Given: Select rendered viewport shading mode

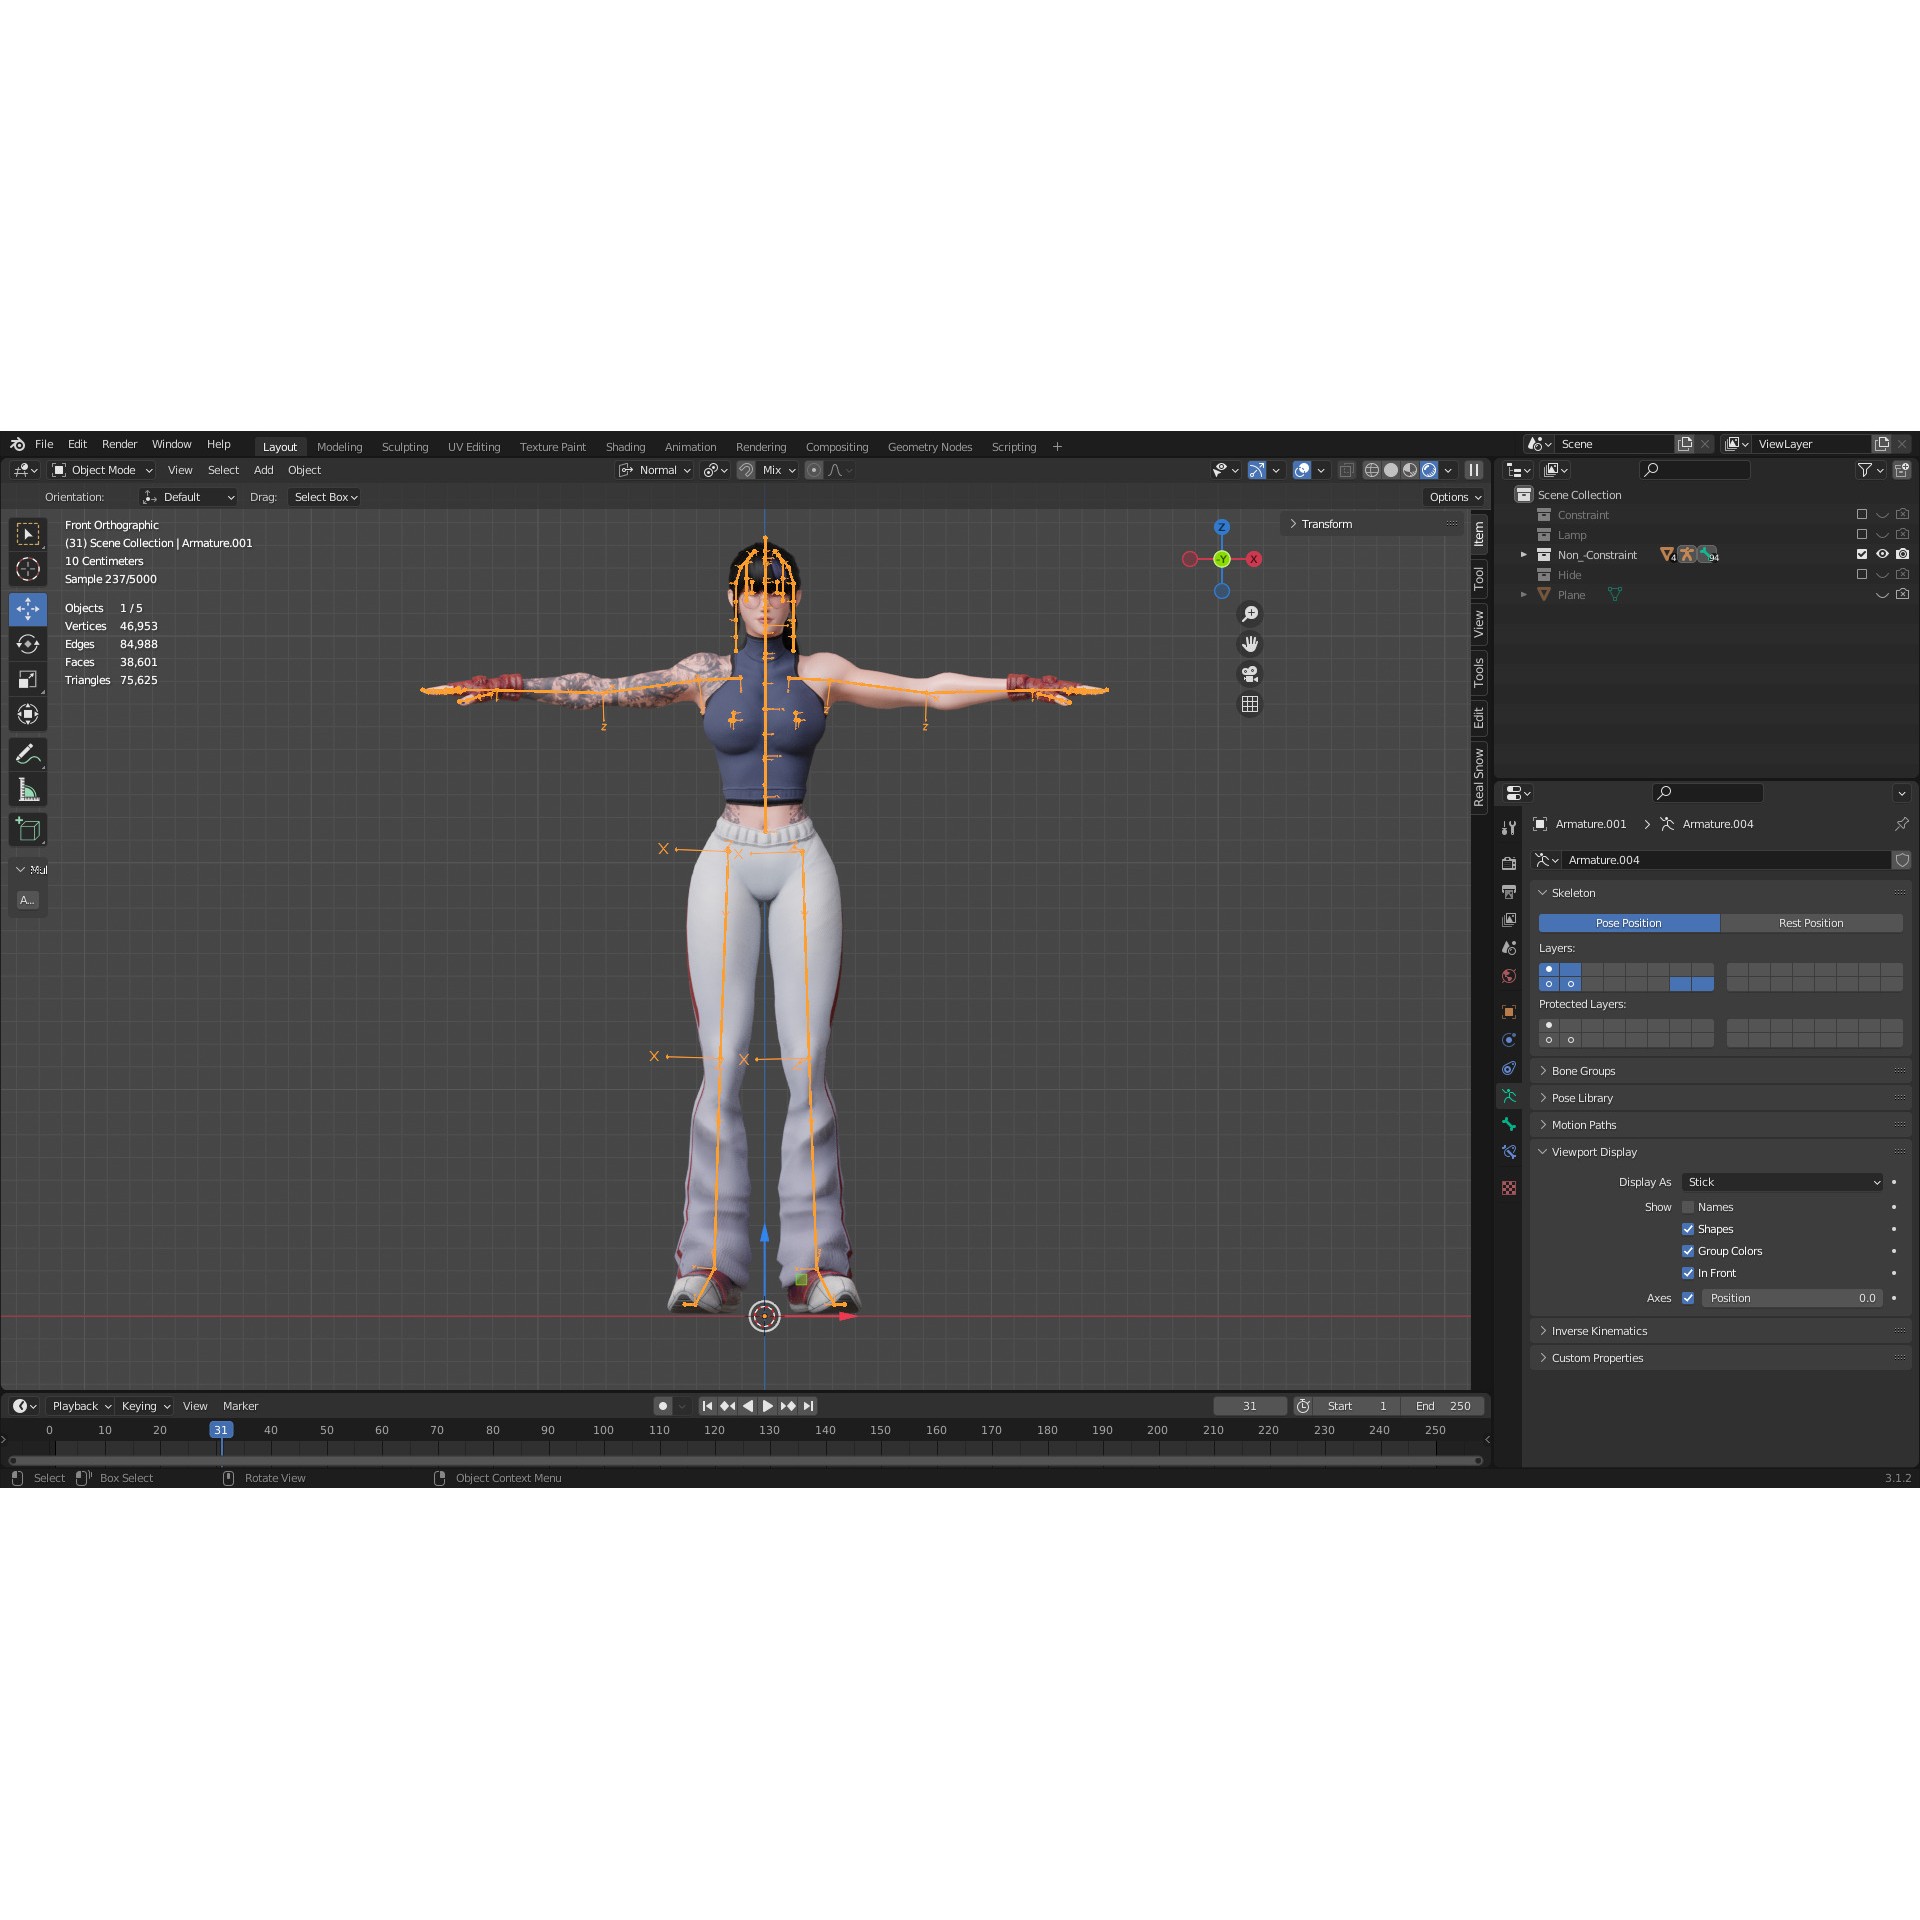Looking at the screenshot, I should tap(1429, 470).
